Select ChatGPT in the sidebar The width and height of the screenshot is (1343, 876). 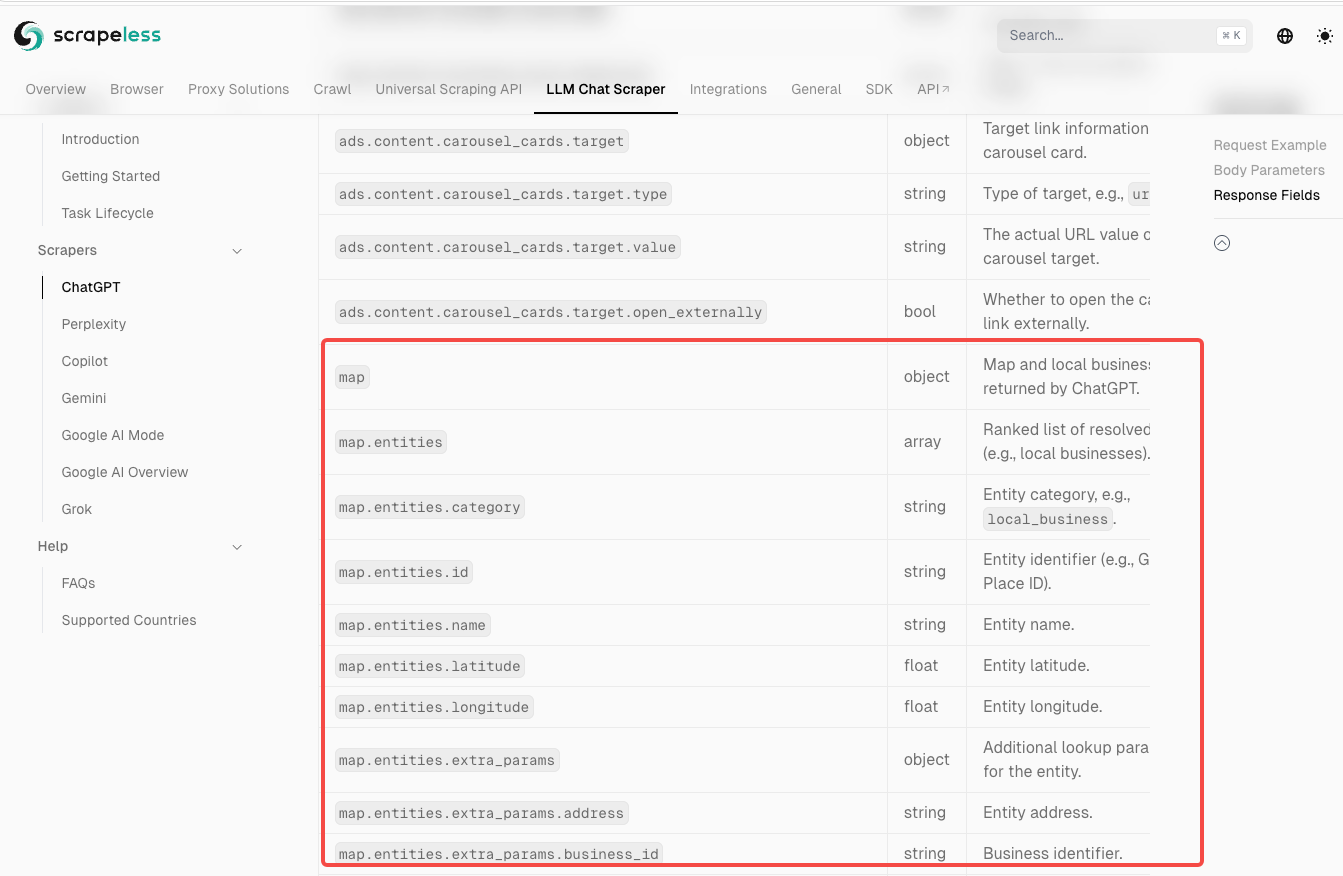(91, 287)
